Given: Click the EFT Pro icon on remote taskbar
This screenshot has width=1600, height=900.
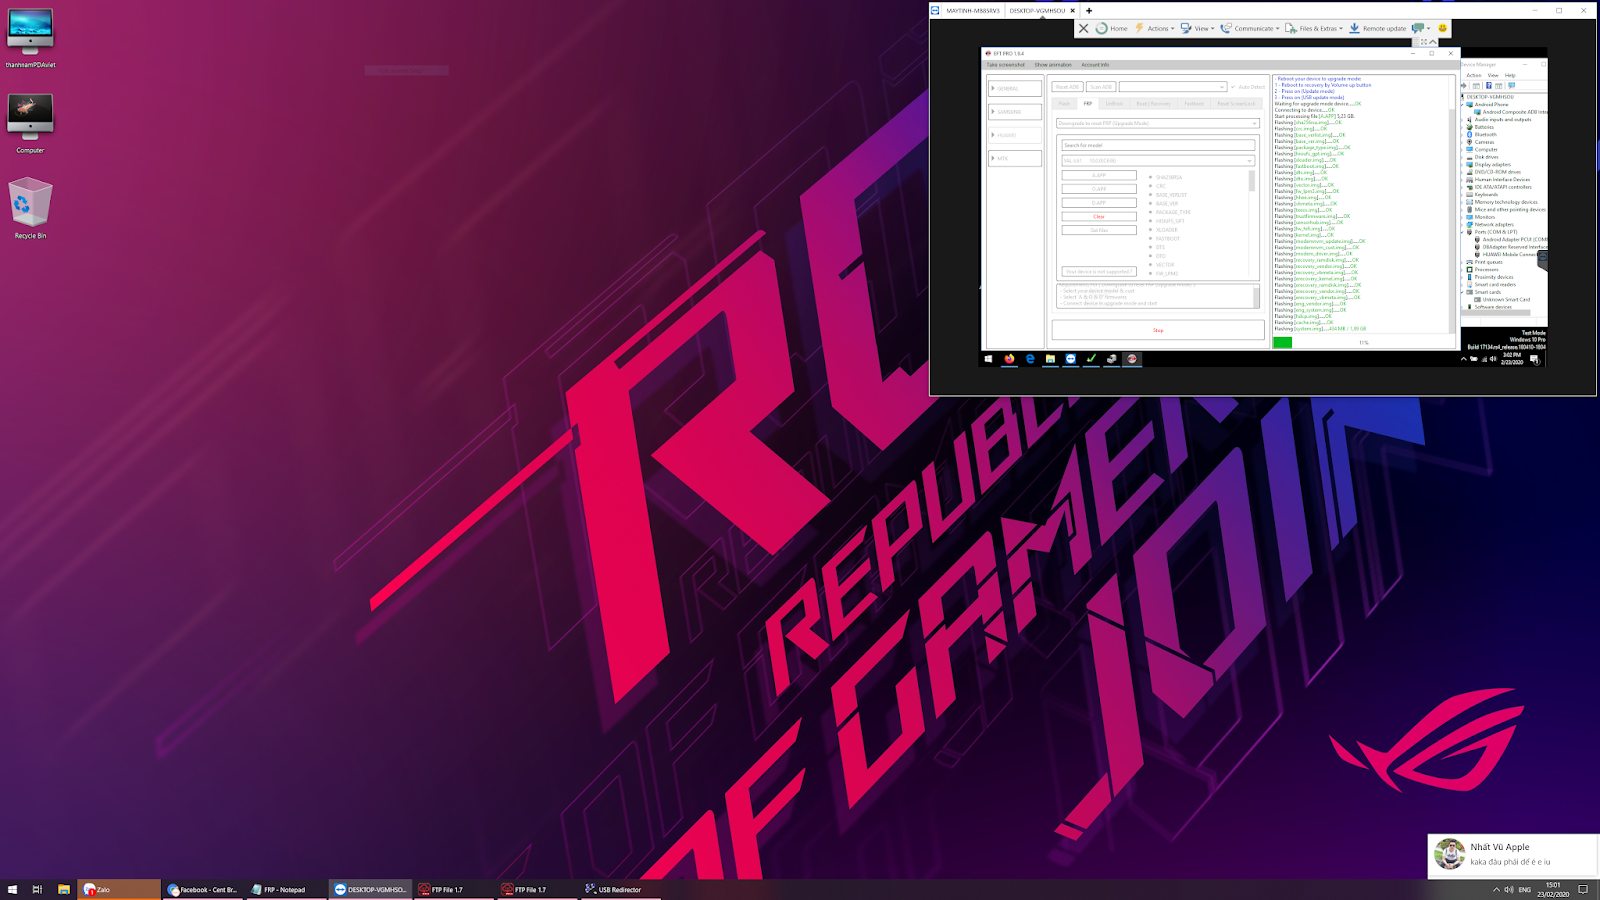Looking at the screenshot, I should point(1132,358).
